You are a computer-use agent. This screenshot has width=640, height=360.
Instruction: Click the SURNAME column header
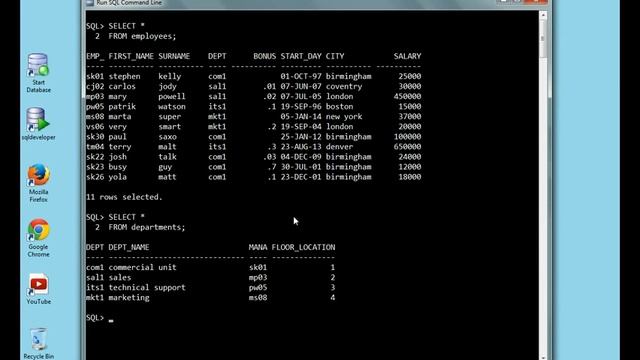pos(174,56)
